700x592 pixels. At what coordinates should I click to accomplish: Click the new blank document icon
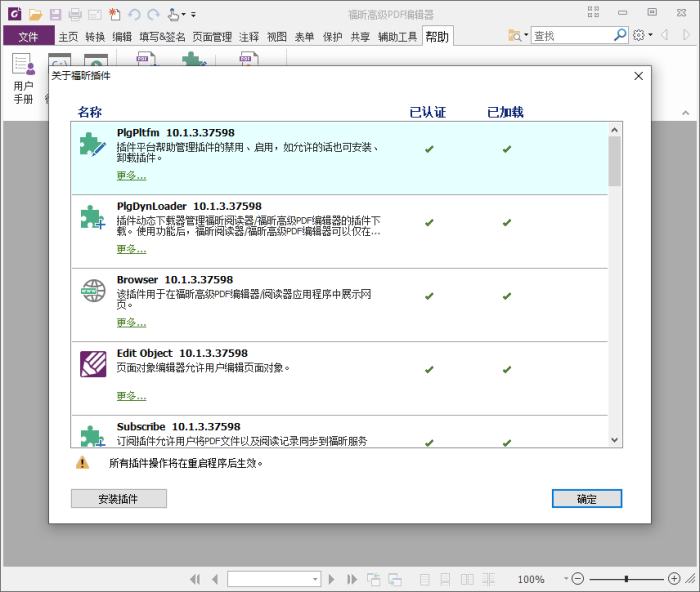click(115, 15)
